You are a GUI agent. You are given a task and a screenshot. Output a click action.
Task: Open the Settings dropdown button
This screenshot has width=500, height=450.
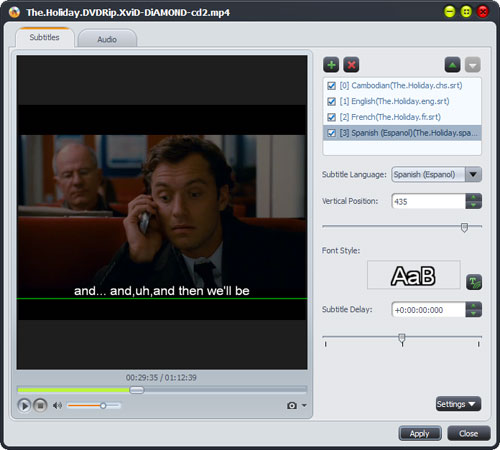[458, 404]
